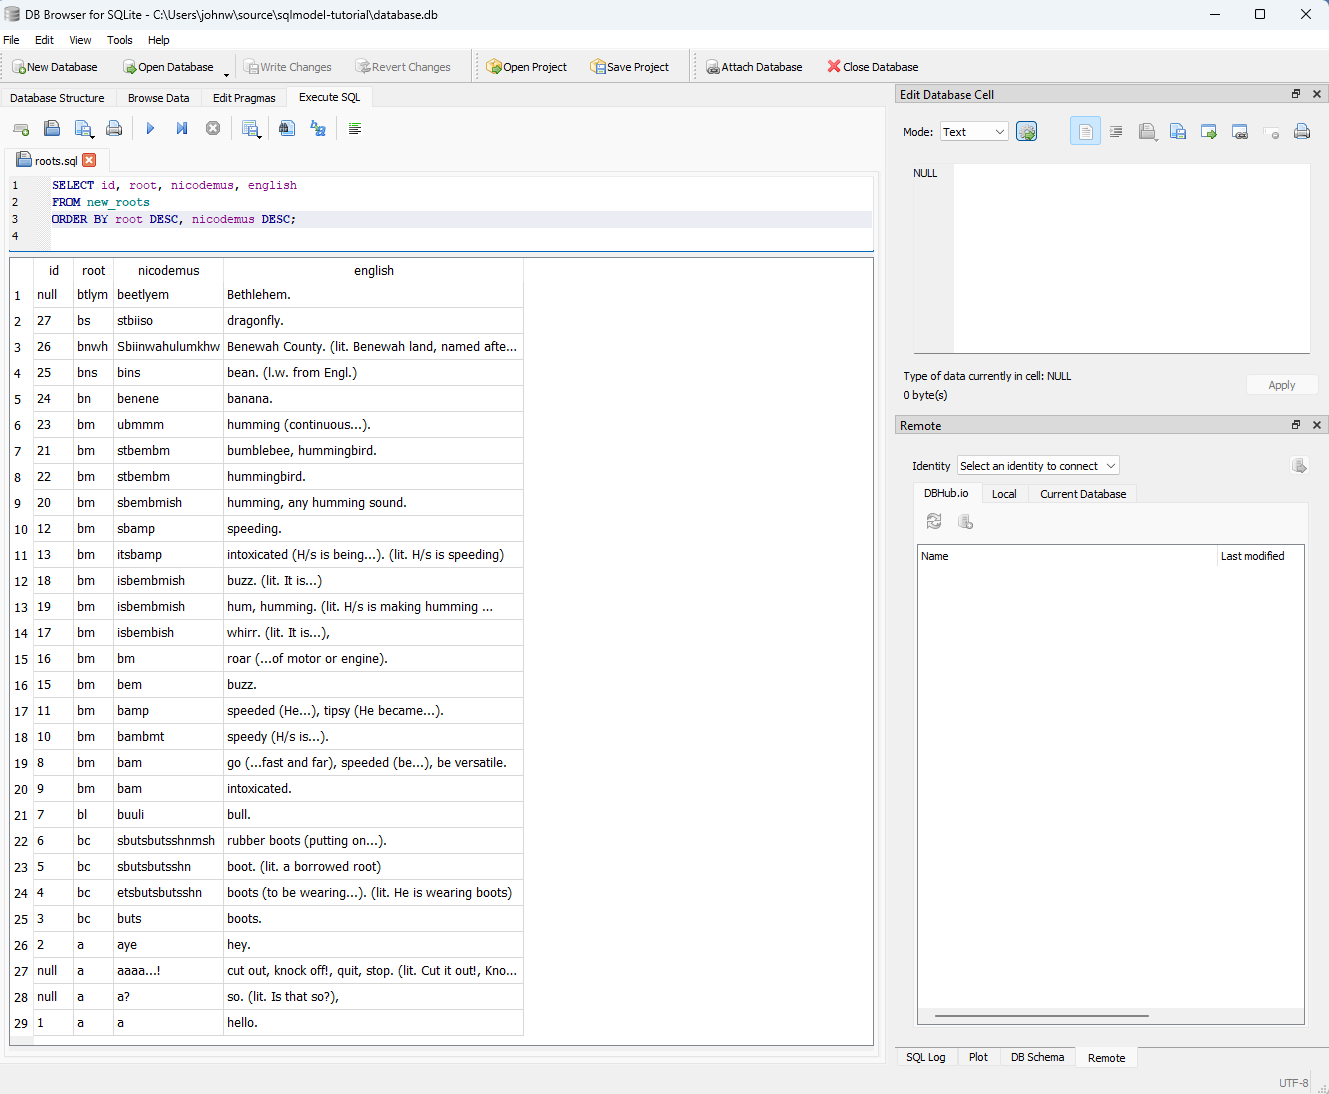Execute all SQL with the play icon
Screen dimensions: 1329x1094
click(x=150, y=129)
